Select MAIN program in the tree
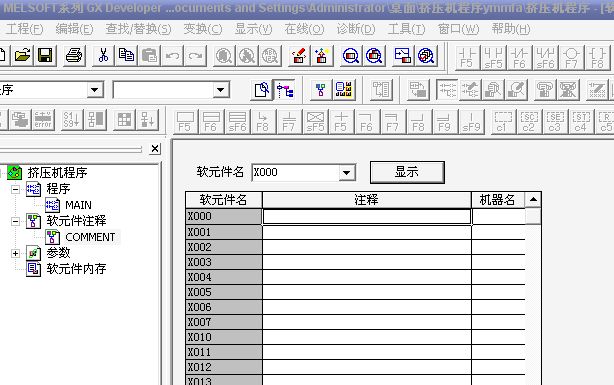 point(78,205)
